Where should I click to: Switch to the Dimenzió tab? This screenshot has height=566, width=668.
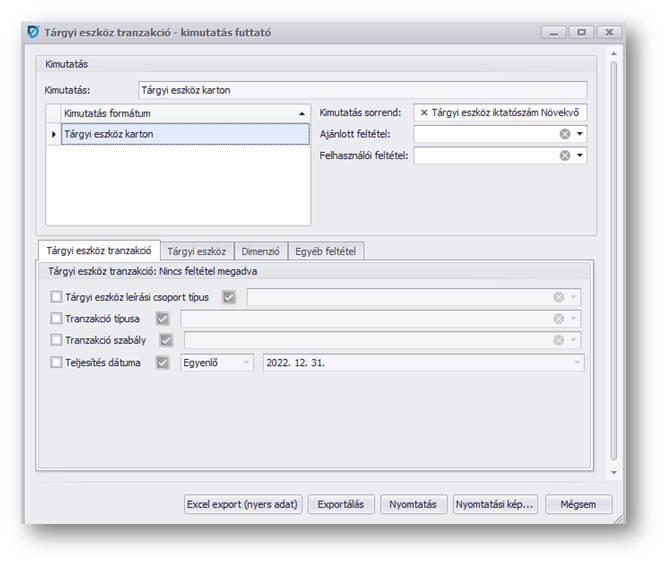point(260,251)
